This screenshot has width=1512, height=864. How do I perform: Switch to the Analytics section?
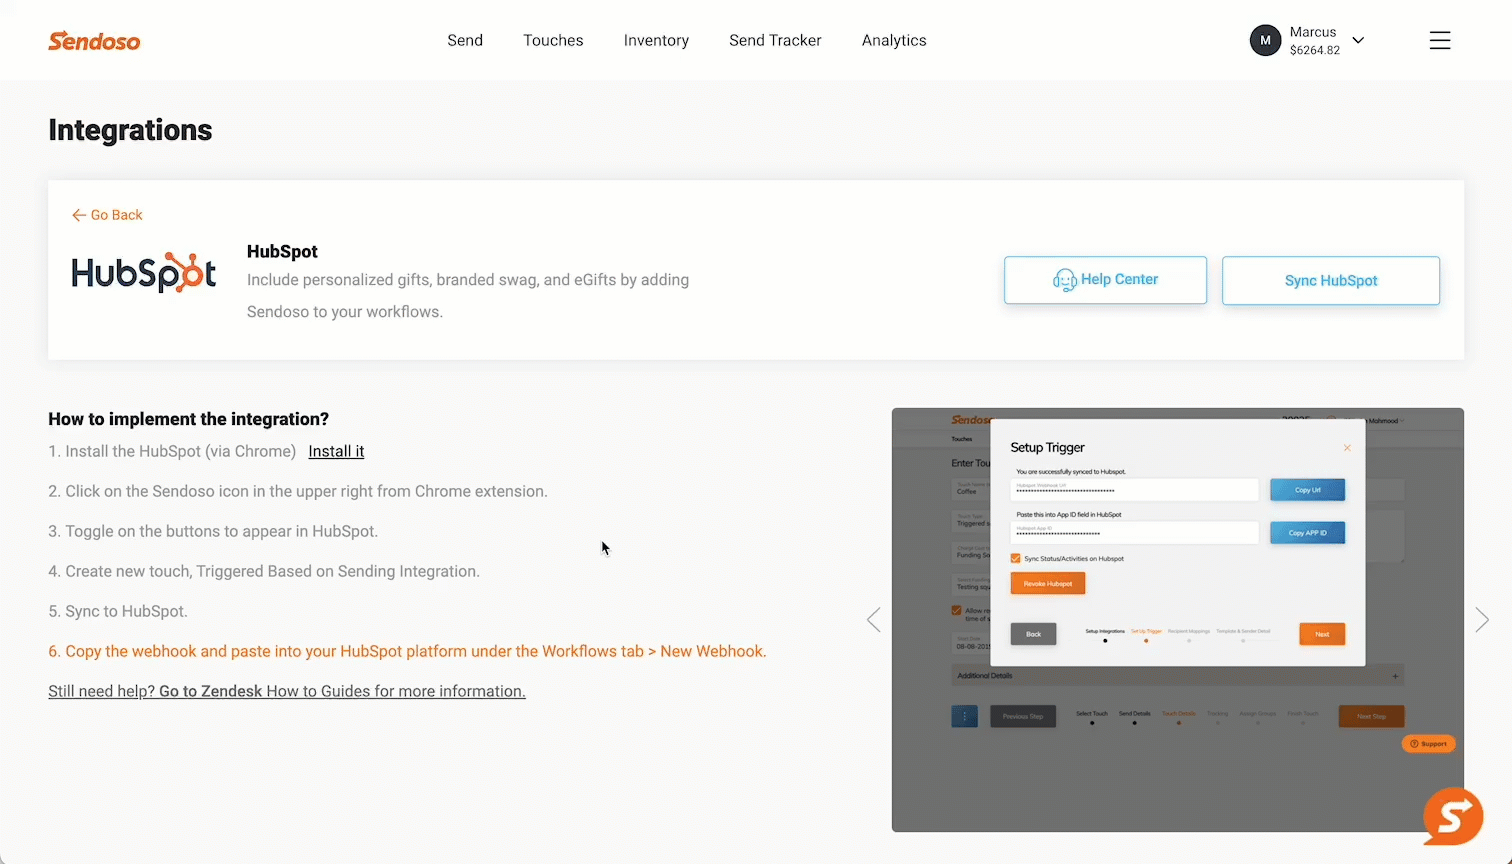tap(894, 40)
